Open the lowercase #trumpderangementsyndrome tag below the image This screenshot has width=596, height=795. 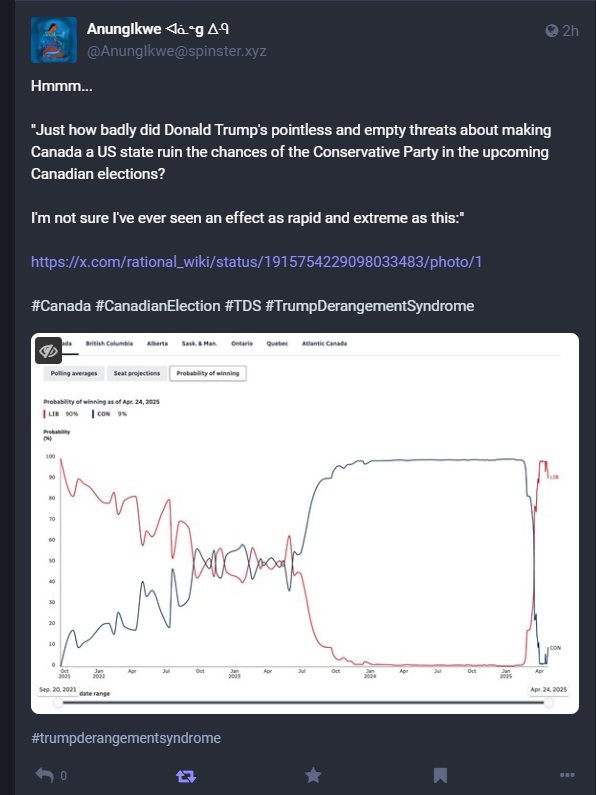click(126, 738)
